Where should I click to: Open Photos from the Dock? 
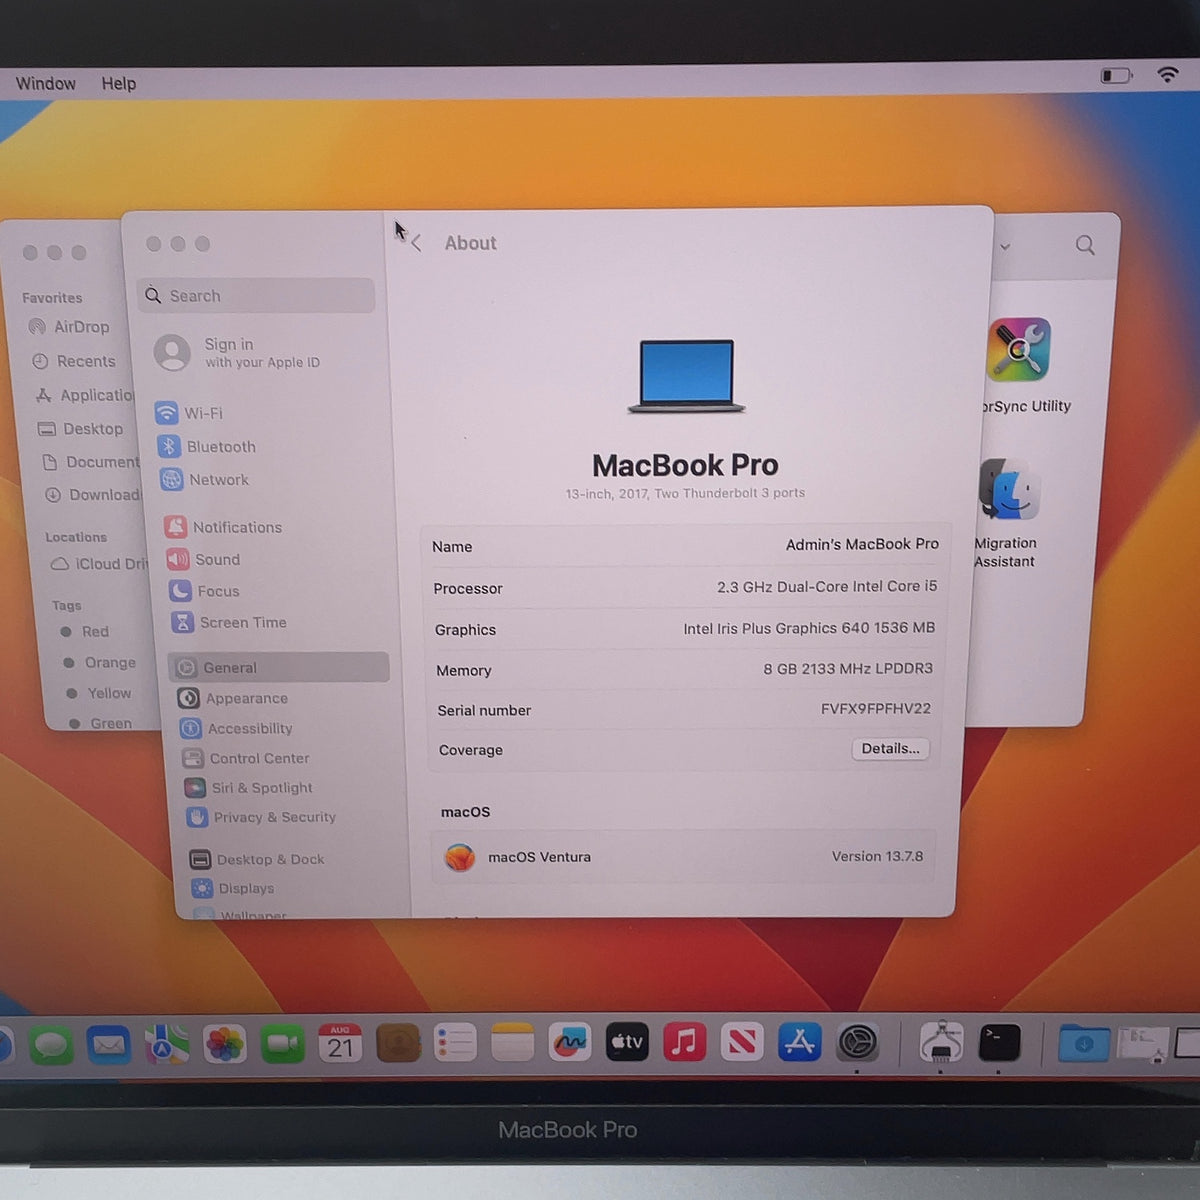click(224, 1045)
